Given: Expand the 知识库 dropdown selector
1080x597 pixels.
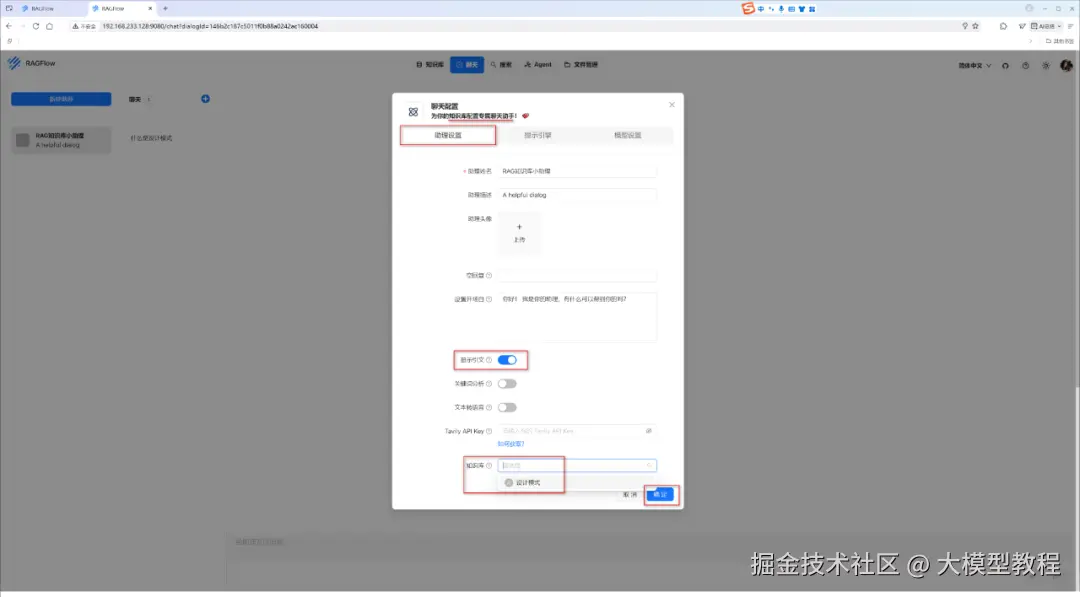Looking at the screenshot, I should [577, 465].
